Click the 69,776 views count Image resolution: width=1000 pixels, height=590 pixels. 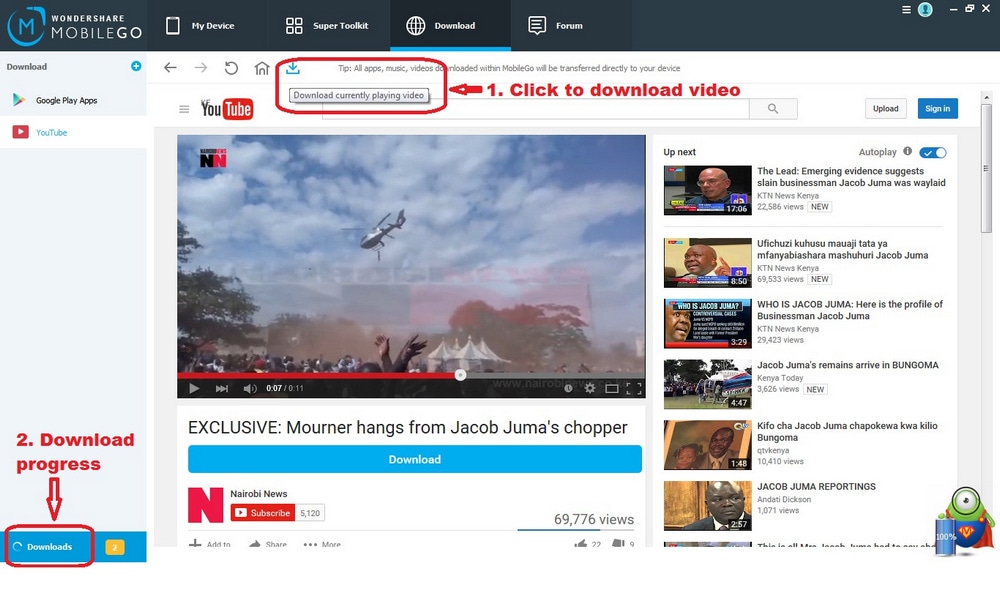click(x=594, y=519)
